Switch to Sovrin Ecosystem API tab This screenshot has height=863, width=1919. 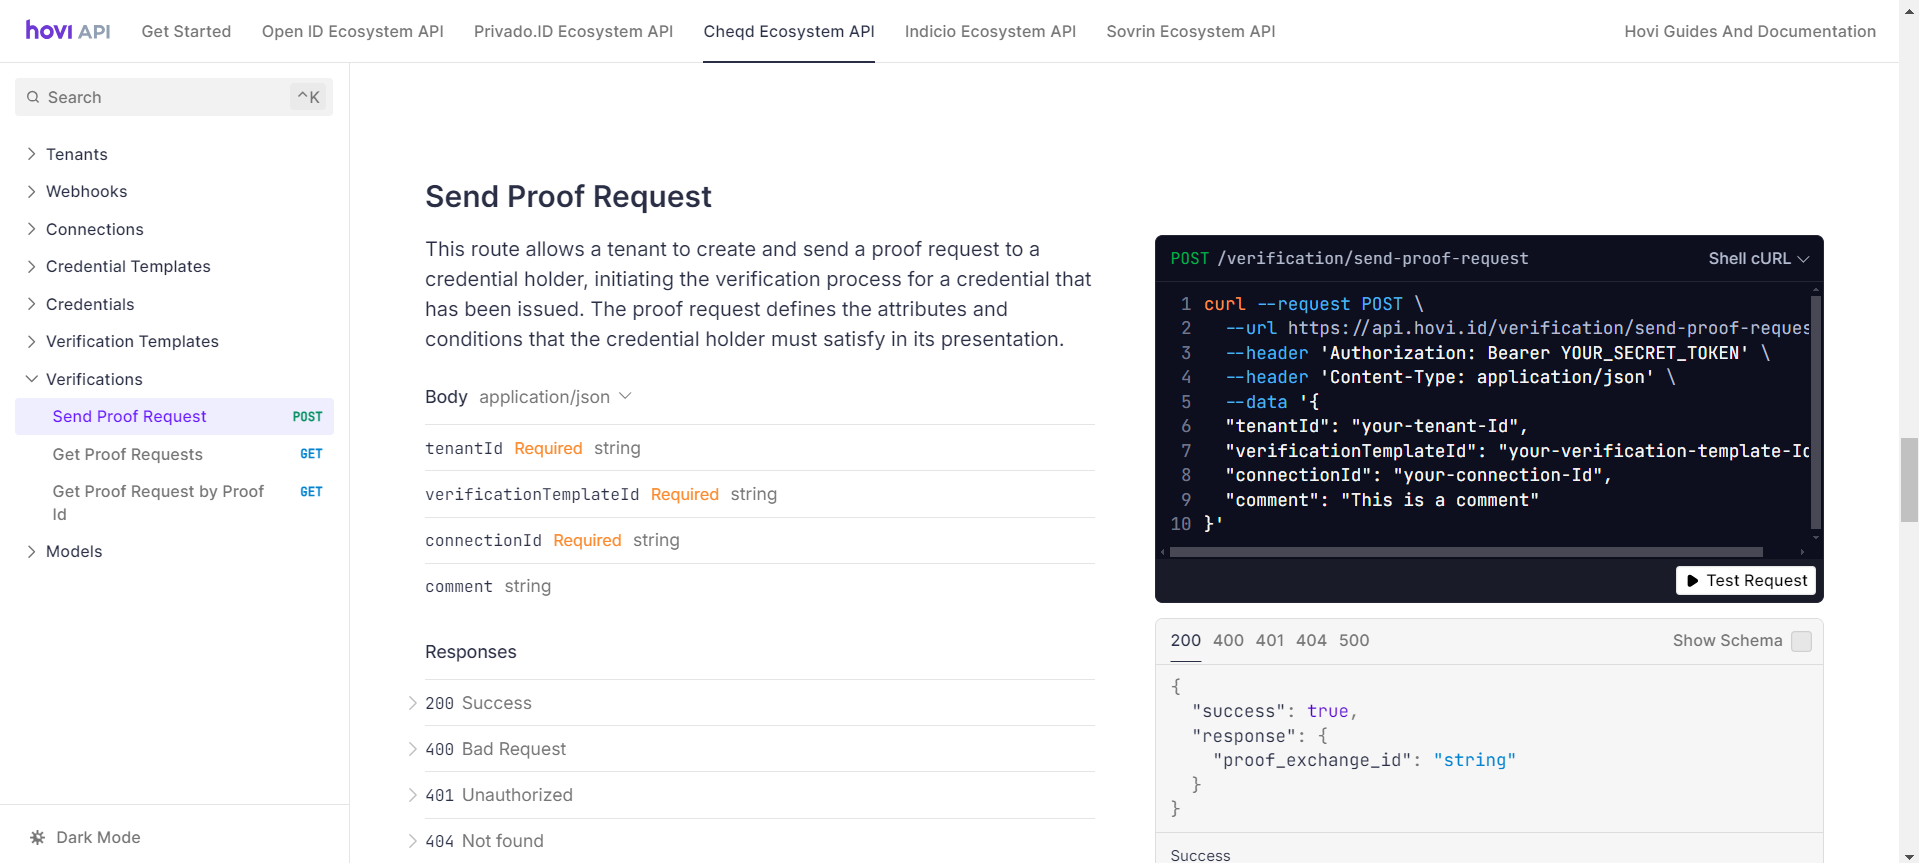coord(1190,31)
